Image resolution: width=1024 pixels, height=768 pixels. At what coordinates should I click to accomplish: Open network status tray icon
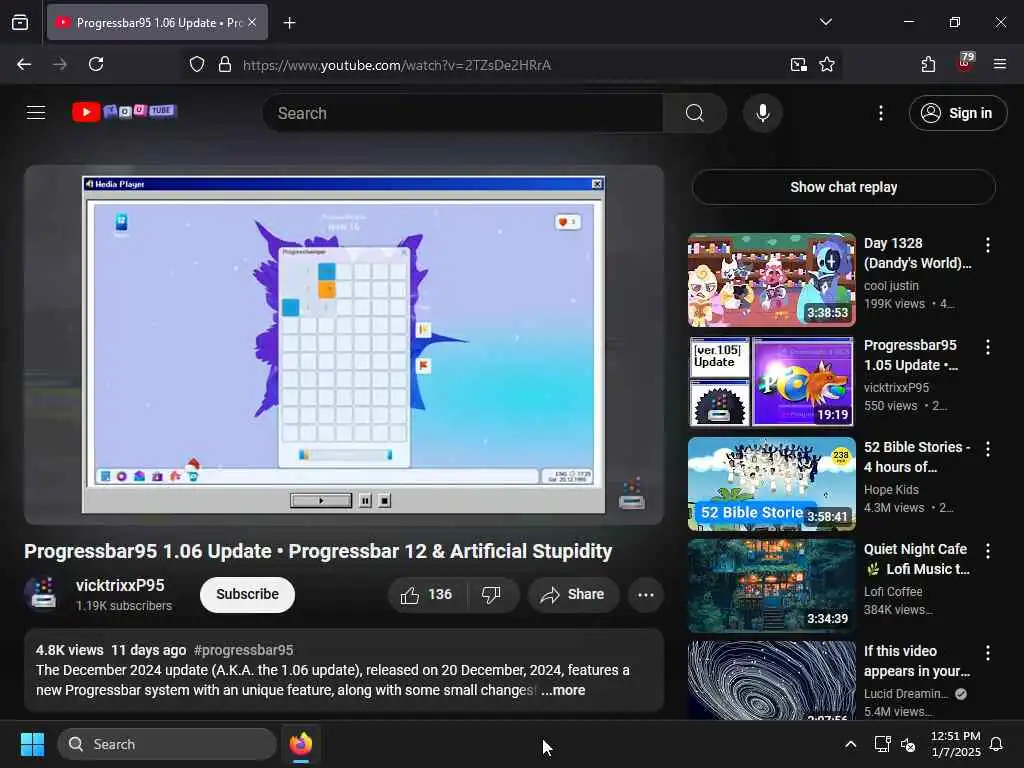[x=882, y=744]
